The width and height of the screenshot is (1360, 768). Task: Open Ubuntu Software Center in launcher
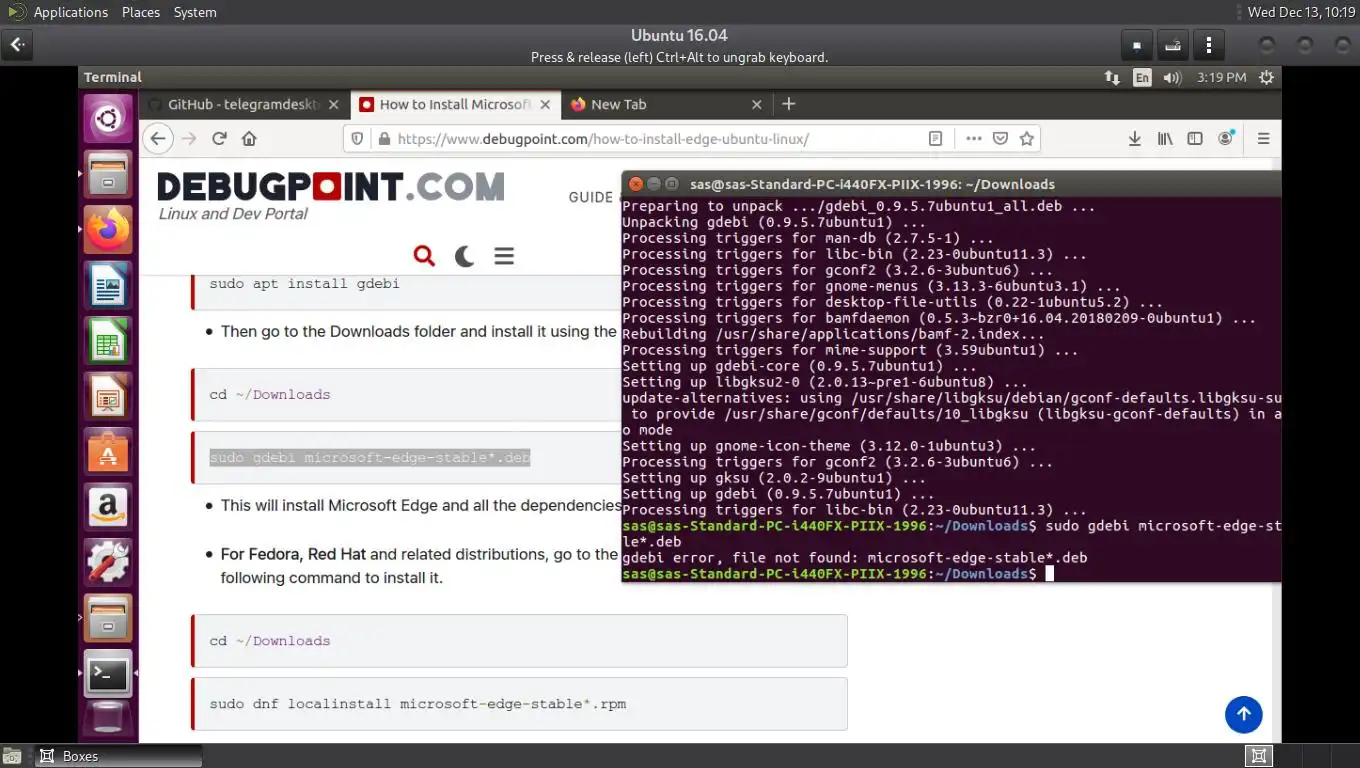click(108, 452)
